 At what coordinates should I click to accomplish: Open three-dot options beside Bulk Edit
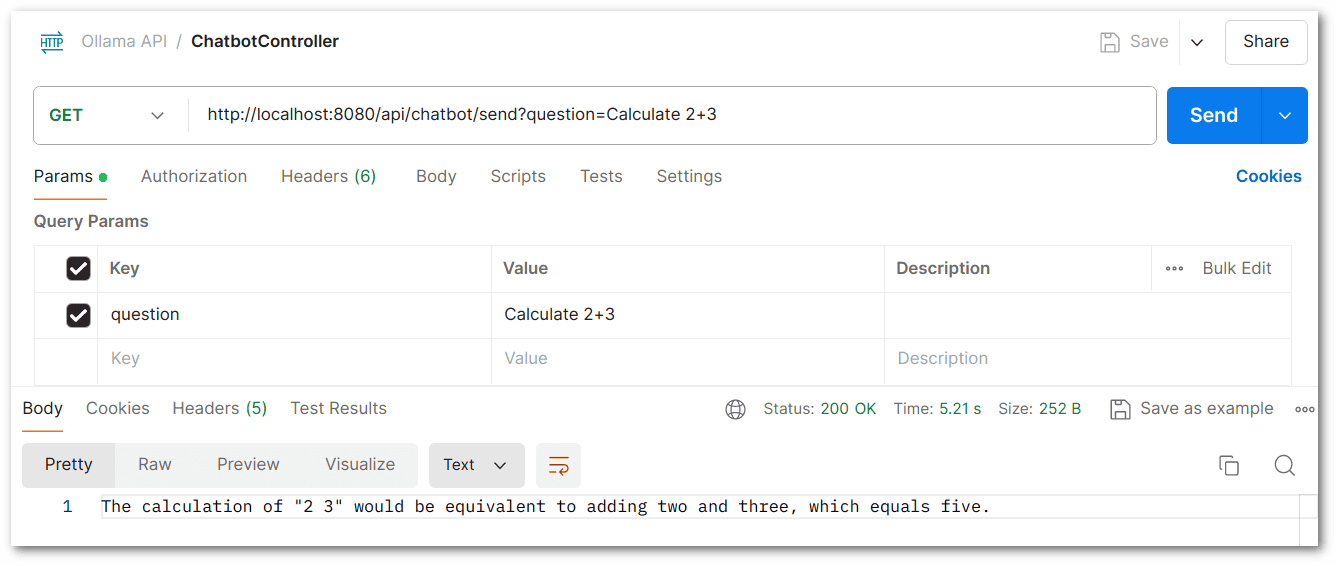coord(1175,269)
